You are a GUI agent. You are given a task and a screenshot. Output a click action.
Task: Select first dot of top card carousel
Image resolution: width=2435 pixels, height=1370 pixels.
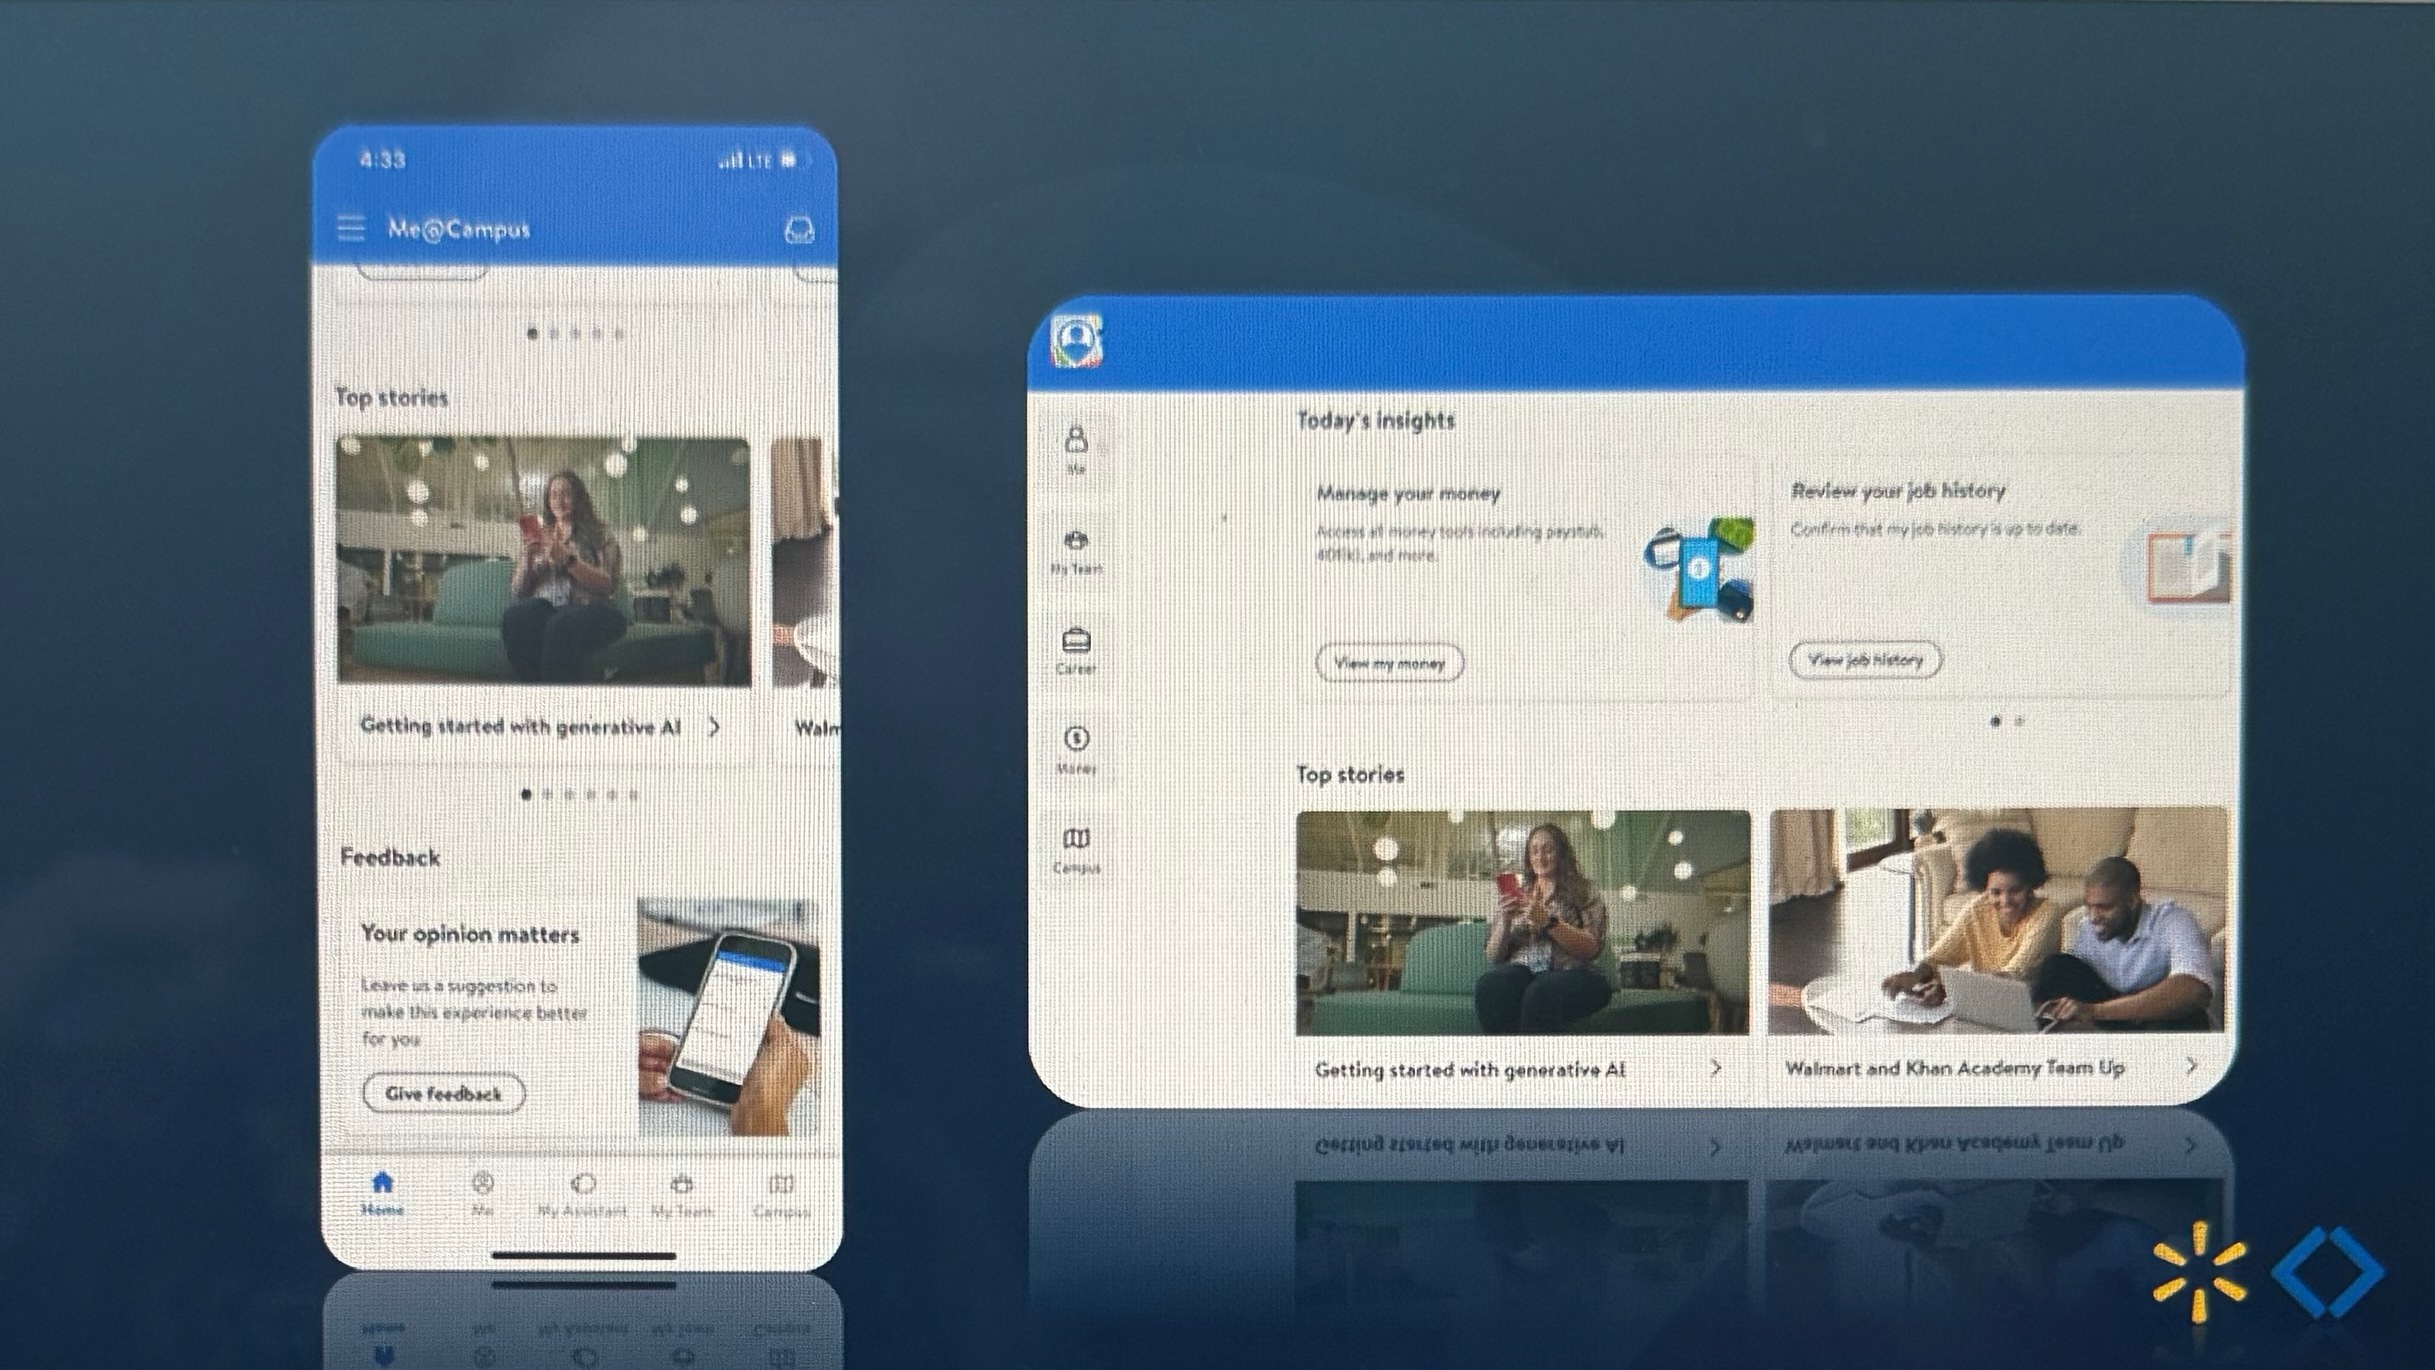(x=532, y=334)
